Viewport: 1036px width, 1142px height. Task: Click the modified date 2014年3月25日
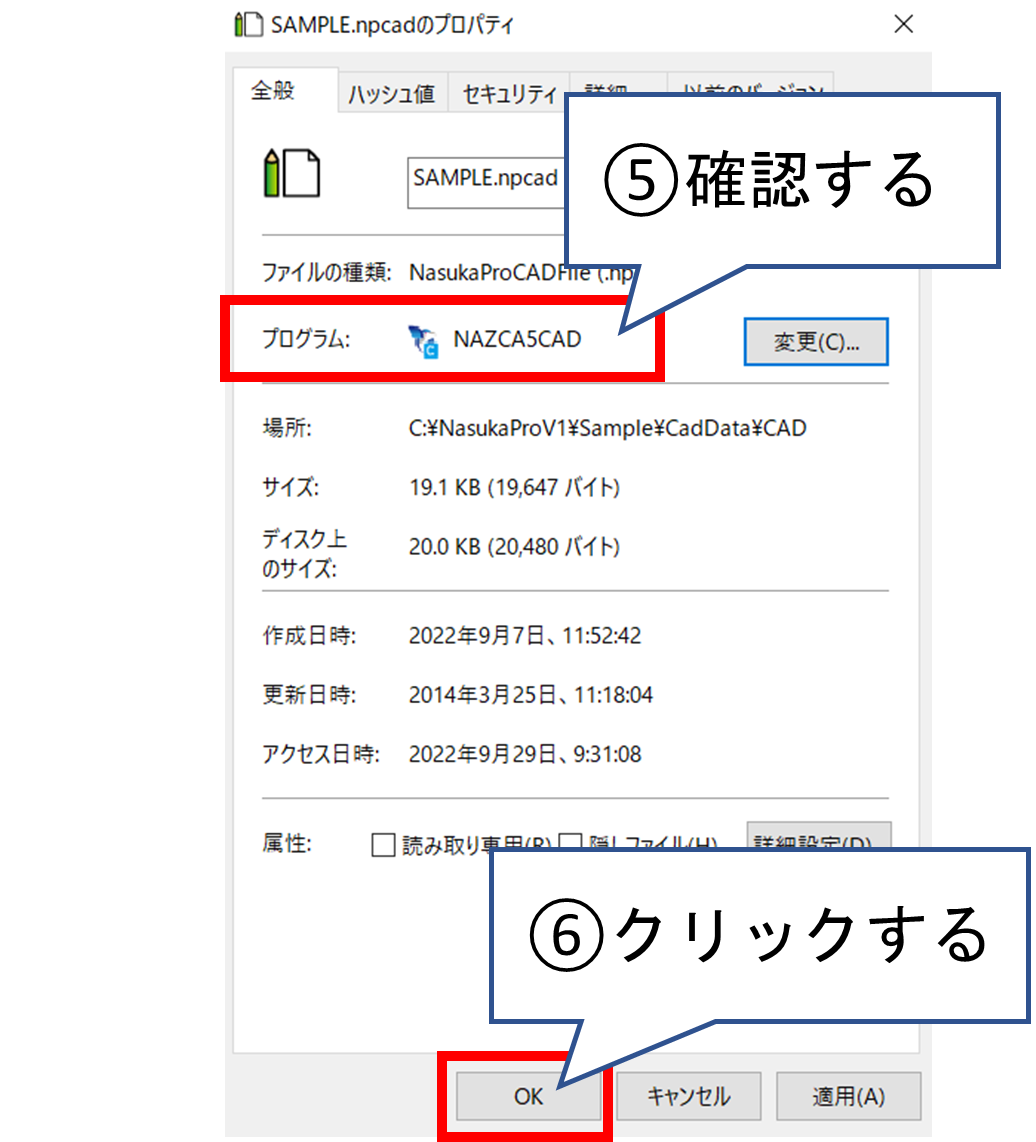pos(530,696)
